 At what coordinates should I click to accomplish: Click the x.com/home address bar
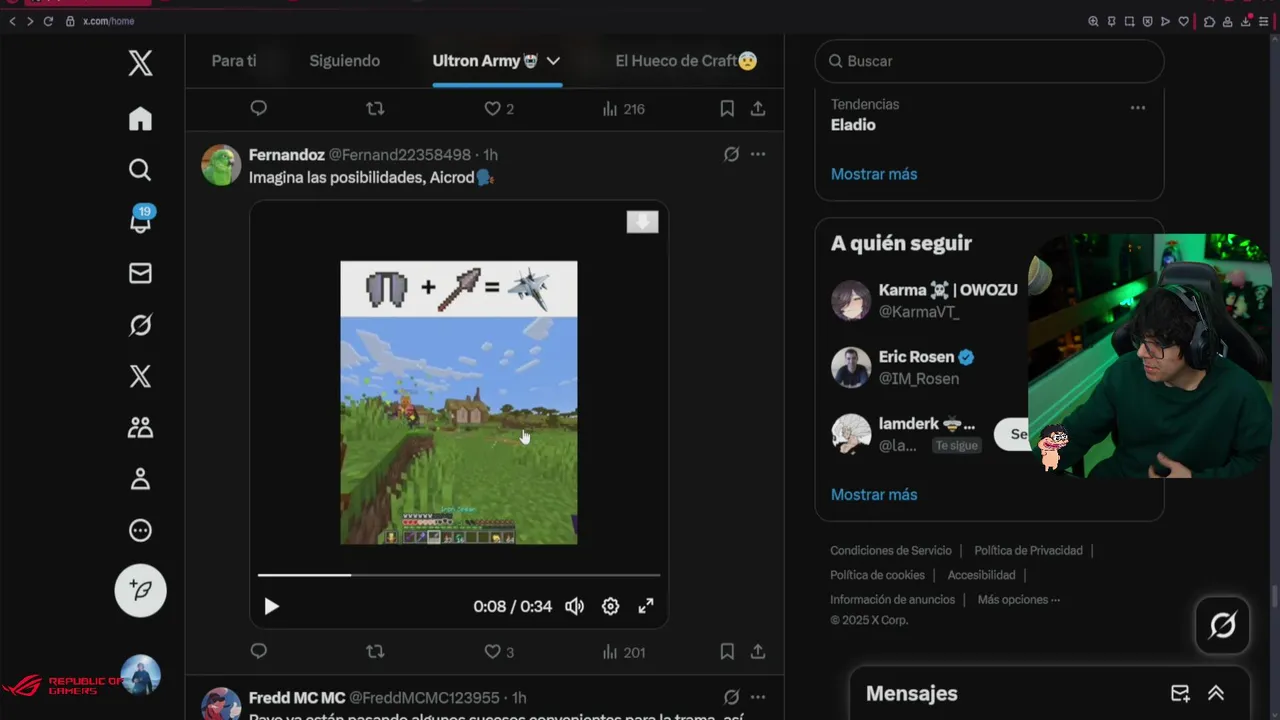(x=108, y=21)
